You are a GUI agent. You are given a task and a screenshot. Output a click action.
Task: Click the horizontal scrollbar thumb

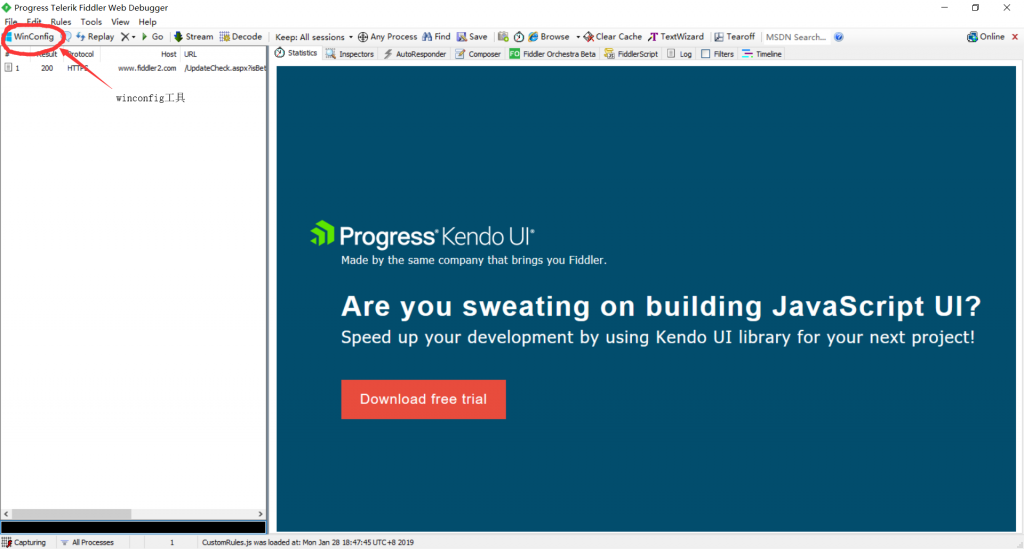point(71,514)
